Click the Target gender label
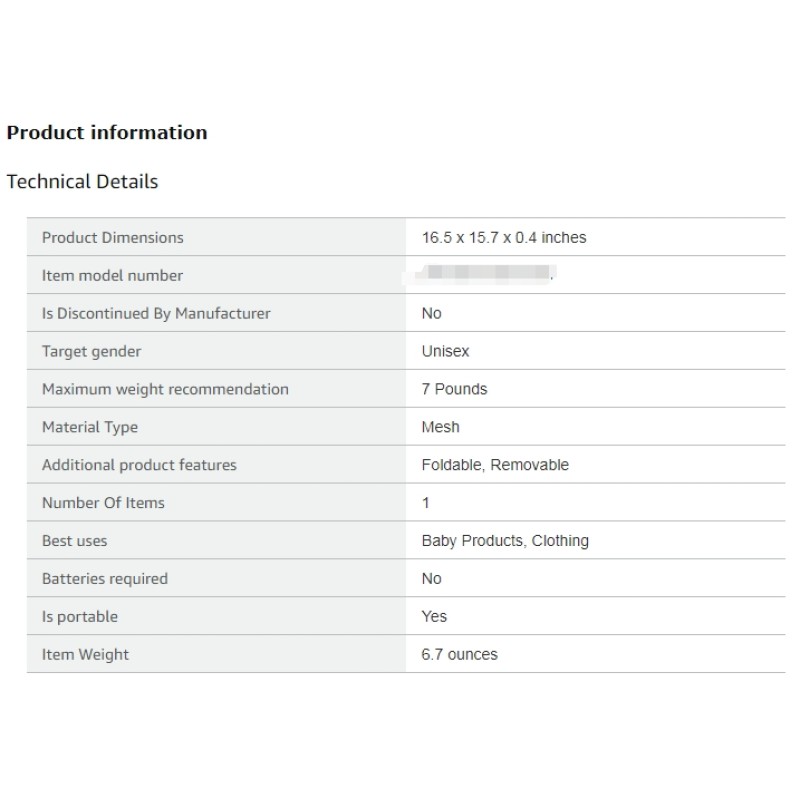 pyautogui.click(x=91, y=352)
